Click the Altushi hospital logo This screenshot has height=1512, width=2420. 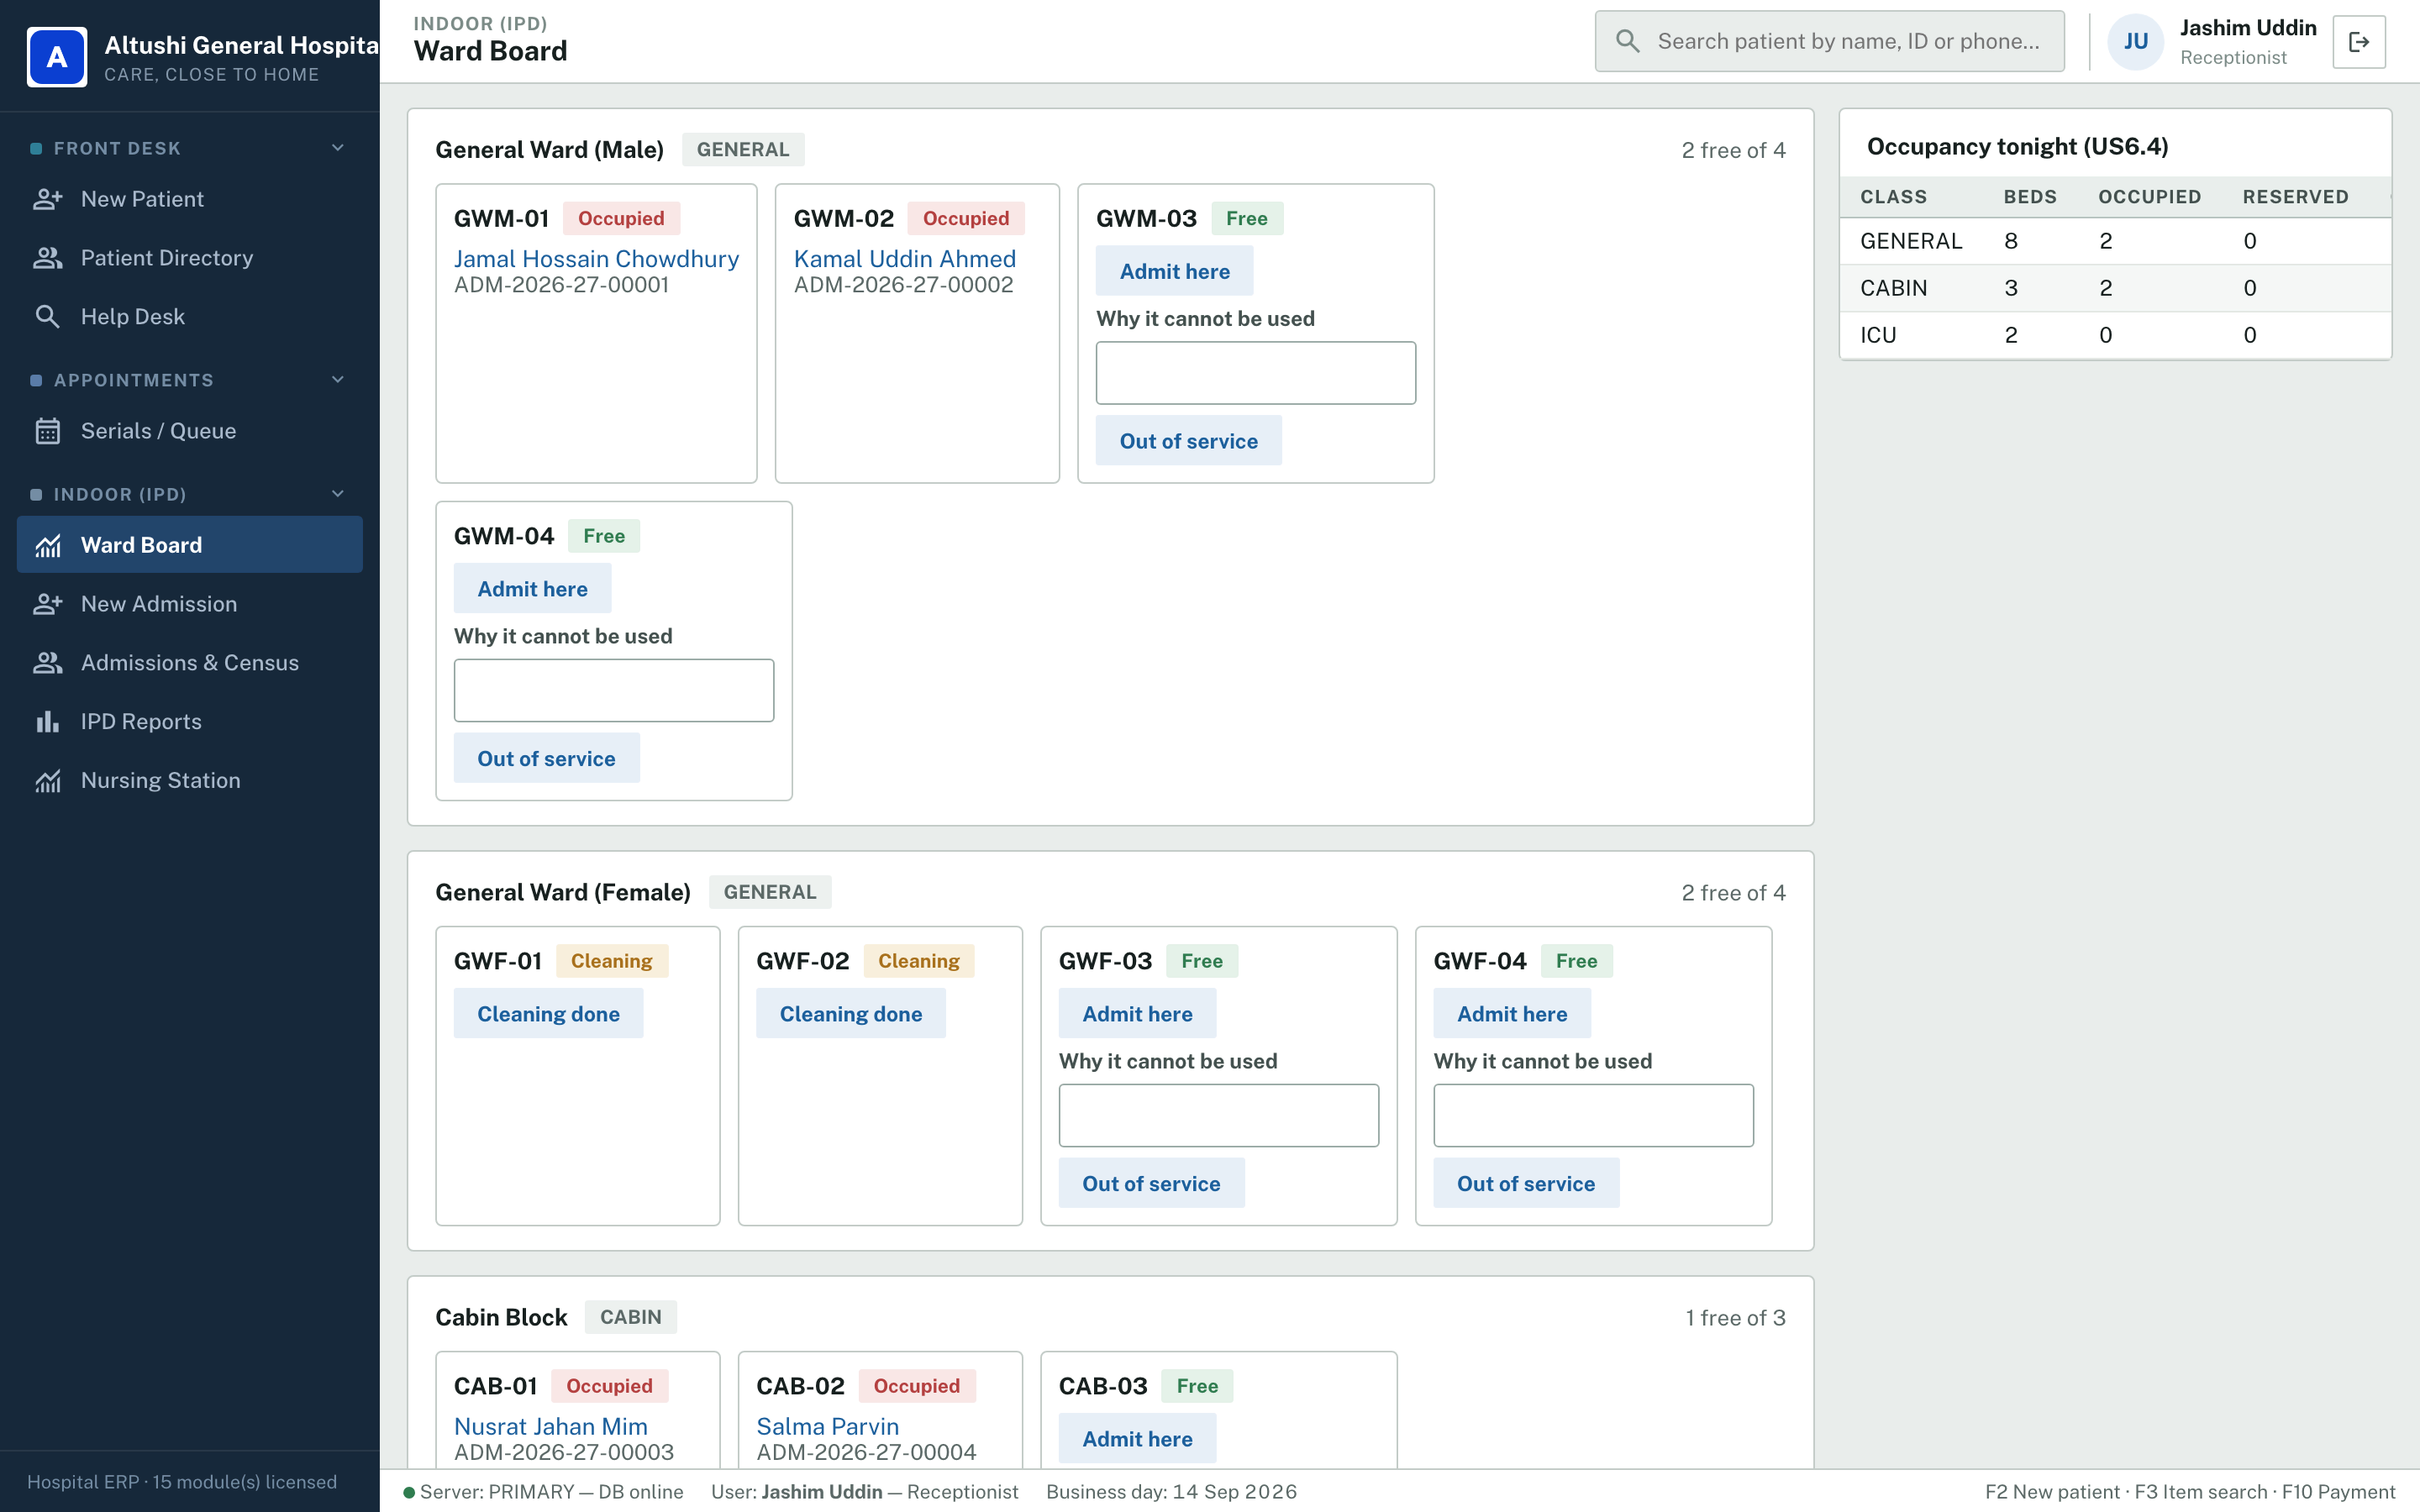57,57
